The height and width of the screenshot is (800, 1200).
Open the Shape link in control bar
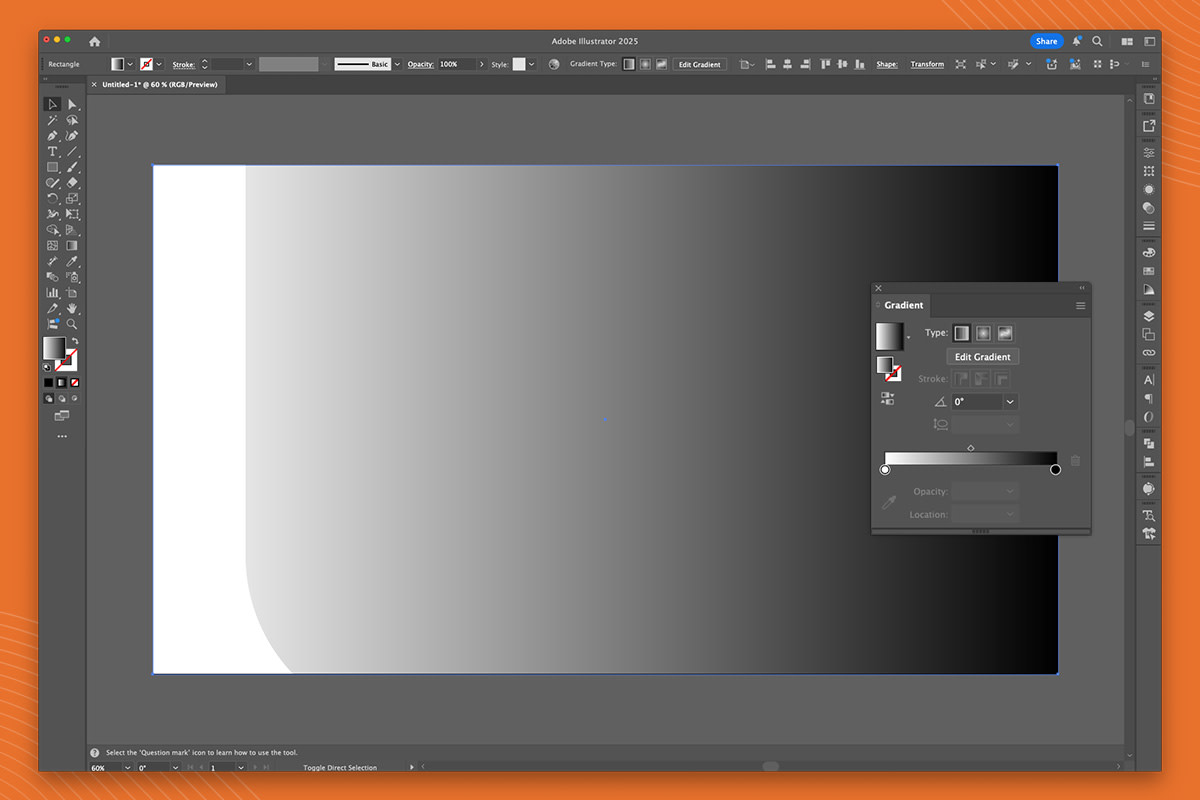(x=887, y=64)
